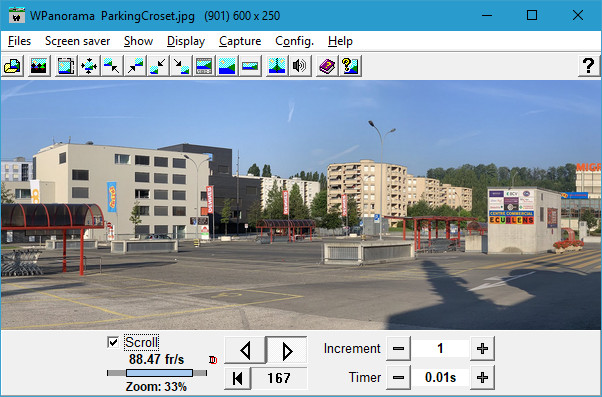Click the open file folder icon
The height and width of the screenshot is (397, 602).
[x=13, y=66]
